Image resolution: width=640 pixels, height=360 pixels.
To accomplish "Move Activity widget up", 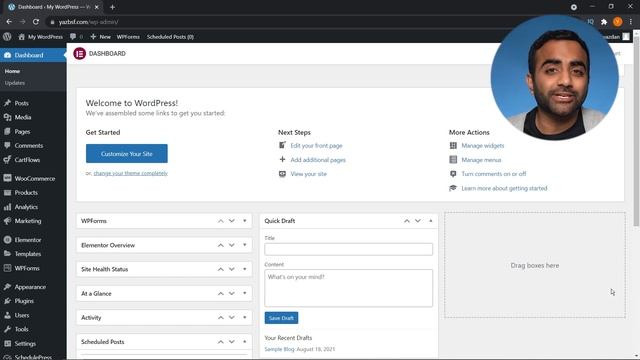I will [220, 318].
